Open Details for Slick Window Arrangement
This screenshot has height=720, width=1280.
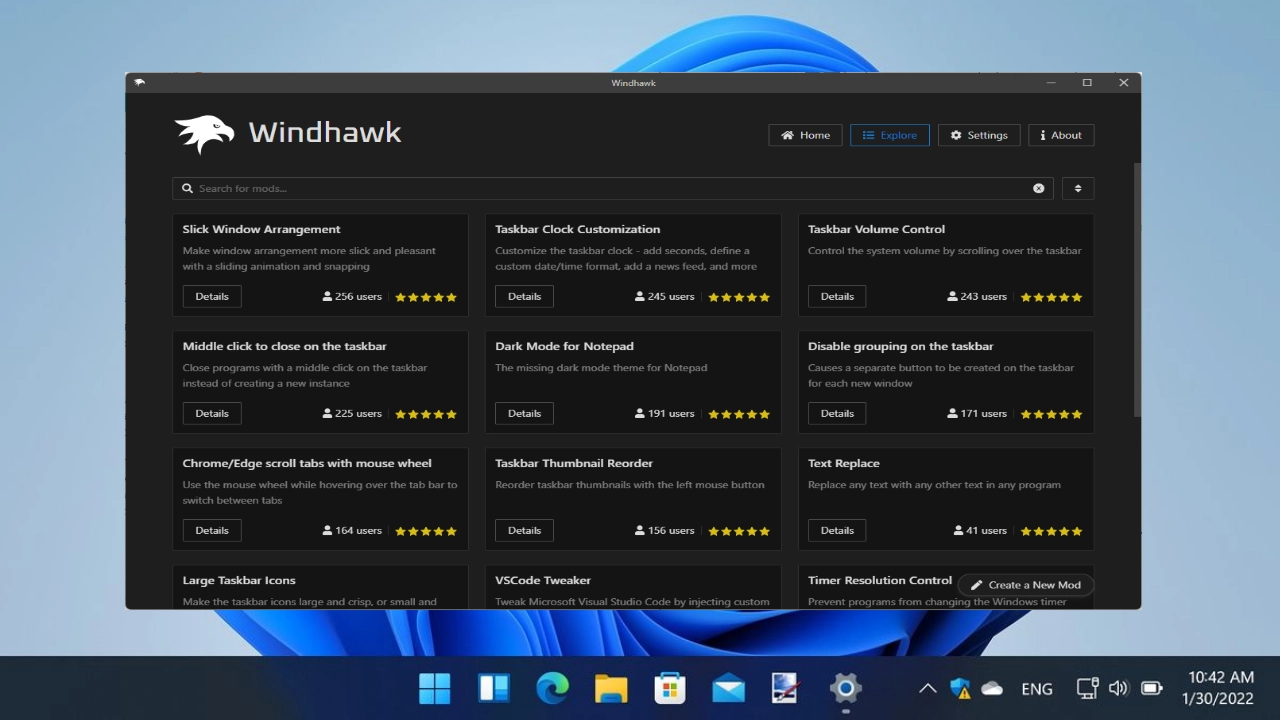coord(212,296)
